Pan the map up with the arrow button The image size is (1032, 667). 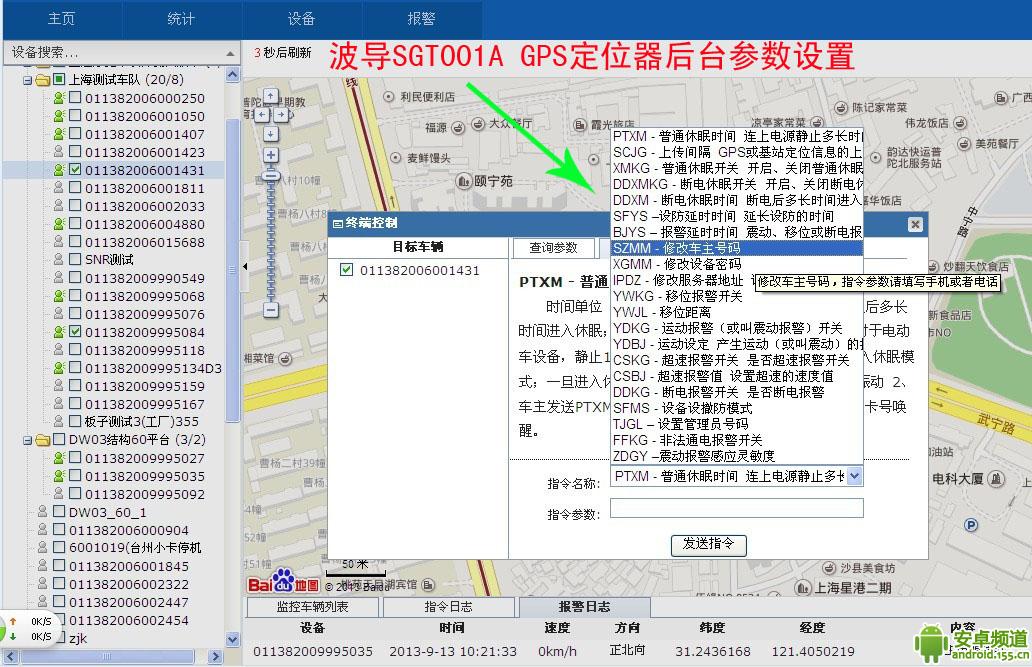[x=271, y=96]
